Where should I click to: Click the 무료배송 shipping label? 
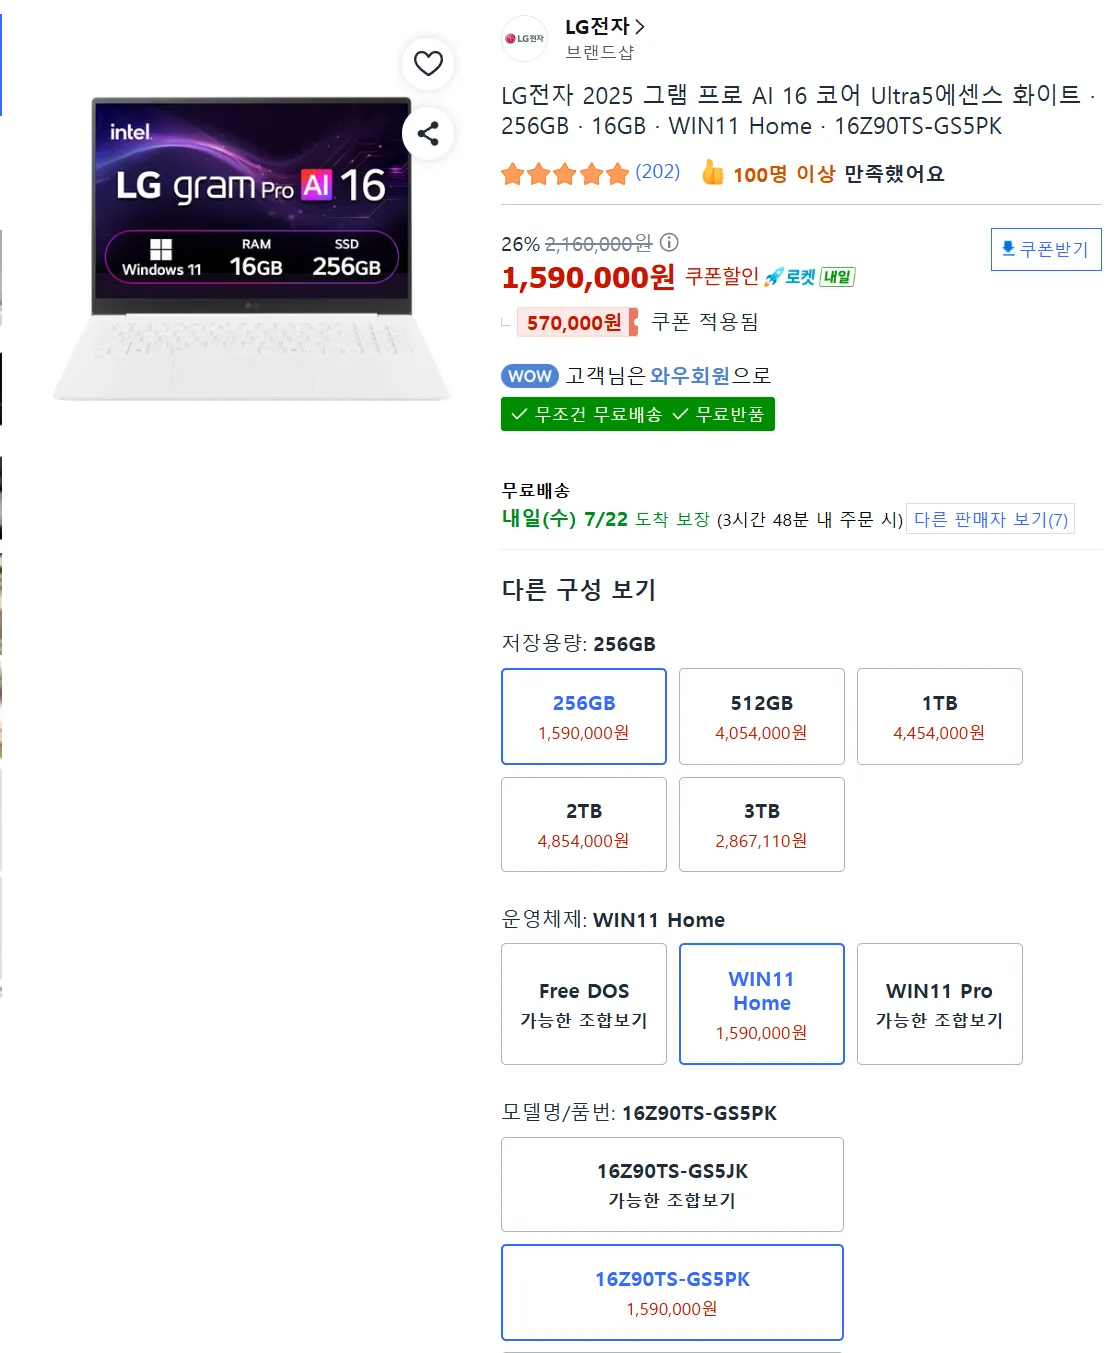(536, 490)
